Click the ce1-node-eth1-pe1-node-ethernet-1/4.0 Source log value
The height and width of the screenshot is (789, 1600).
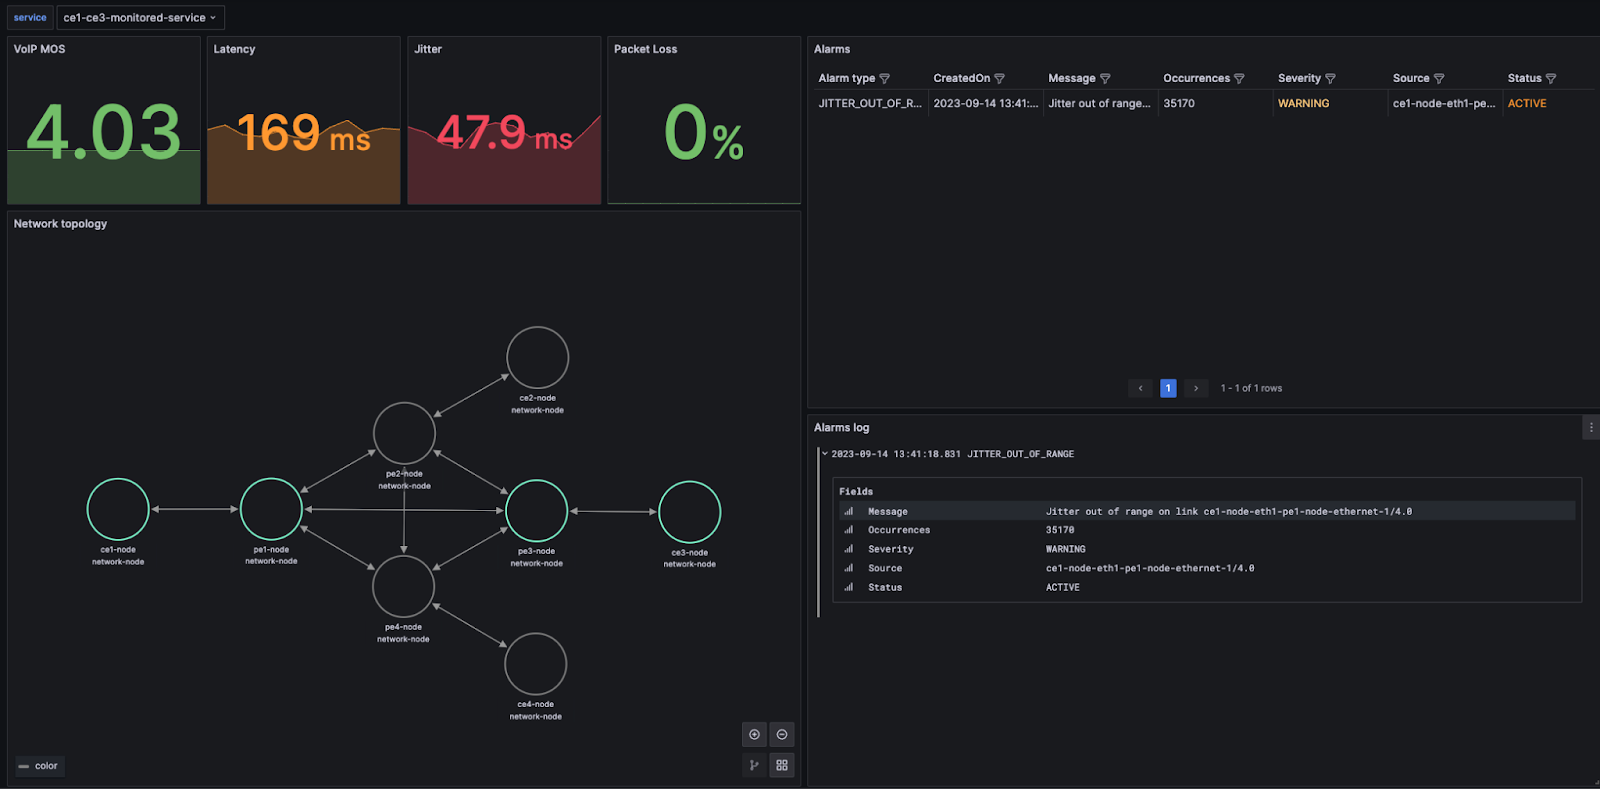1150,568
